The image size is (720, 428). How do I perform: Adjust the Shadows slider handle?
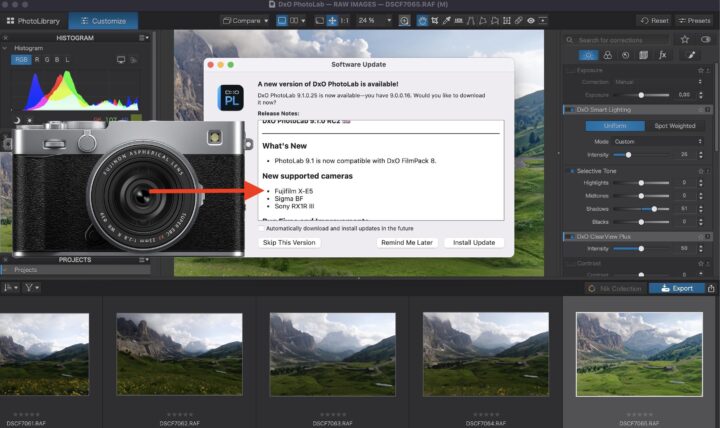[x=653, y=209]
